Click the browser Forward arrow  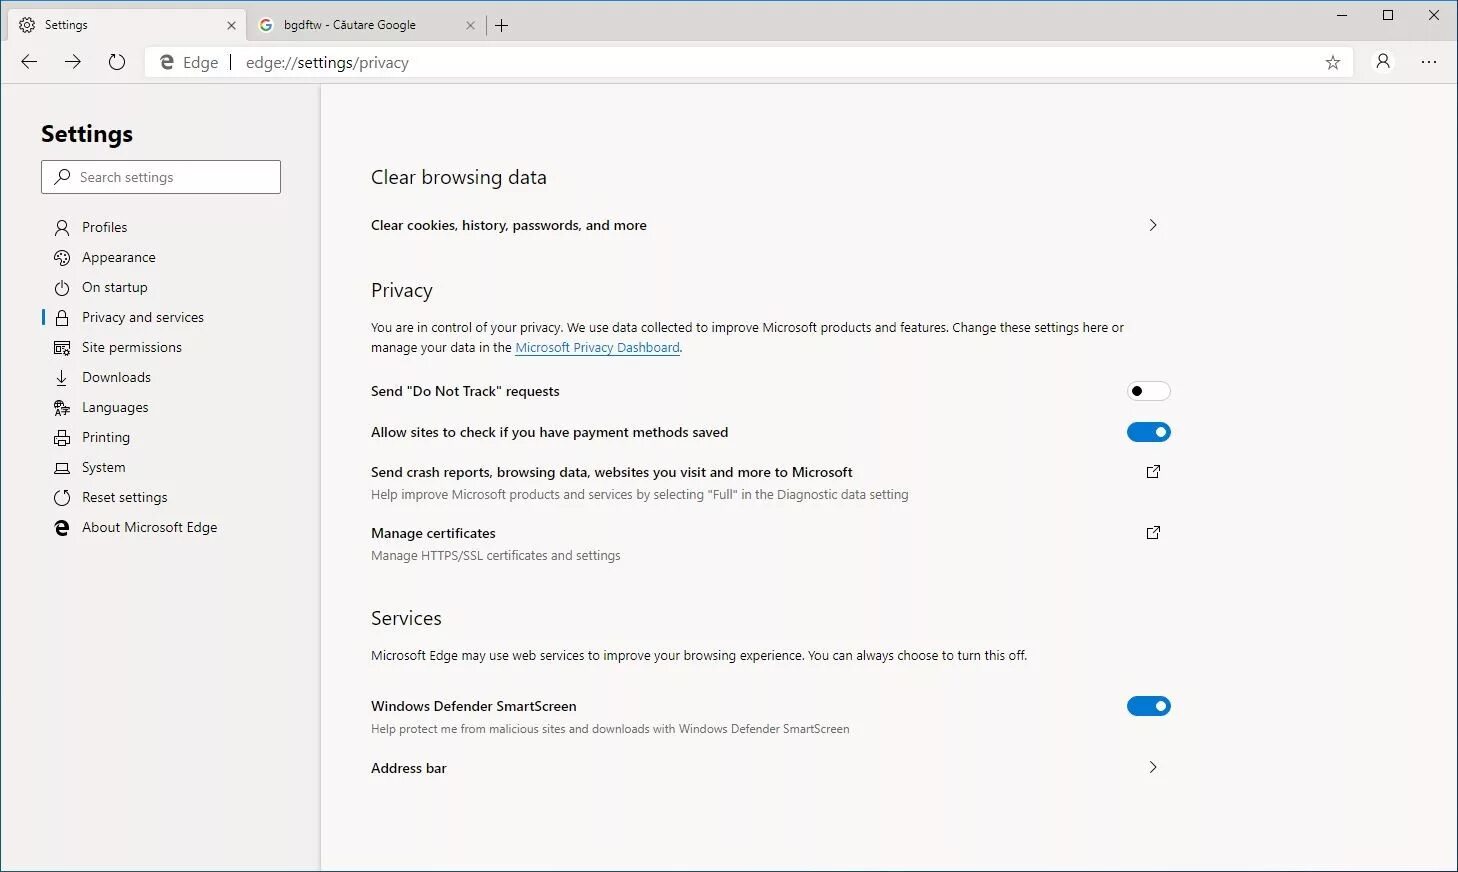[x=73, y=62]
